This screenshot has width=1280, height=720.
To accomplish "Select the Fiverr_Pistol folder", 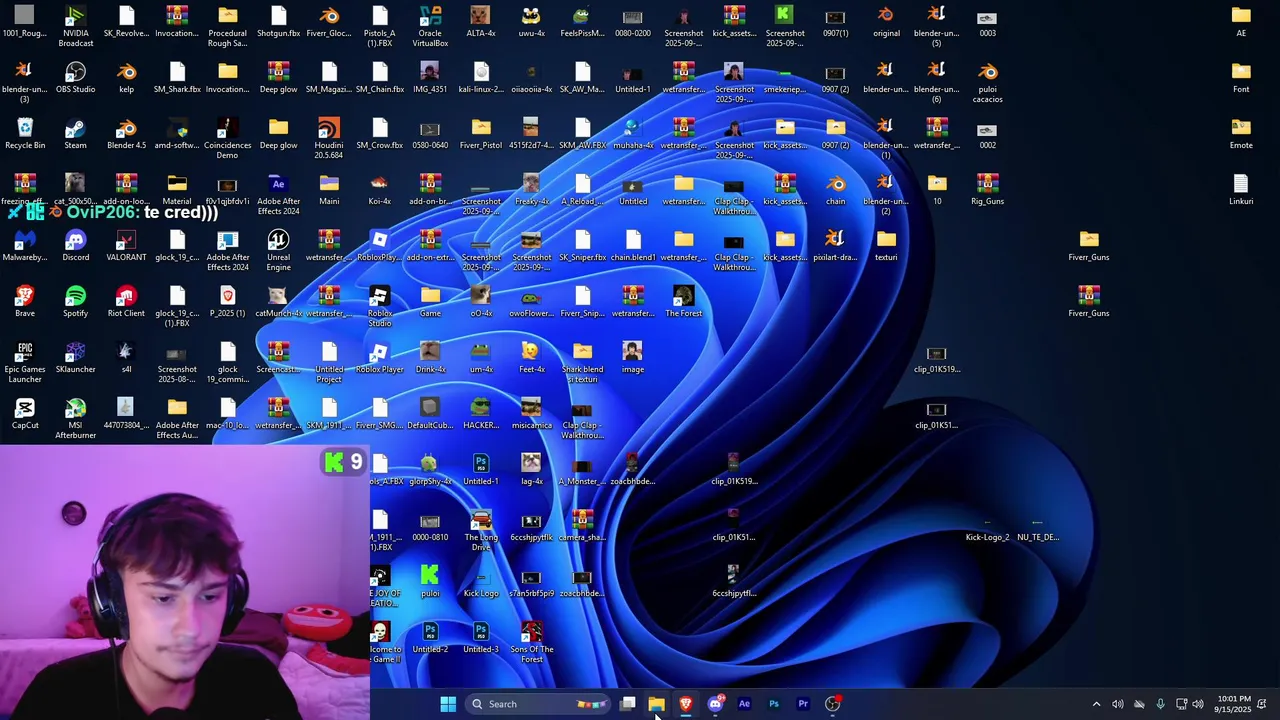I will pos(481,133).
